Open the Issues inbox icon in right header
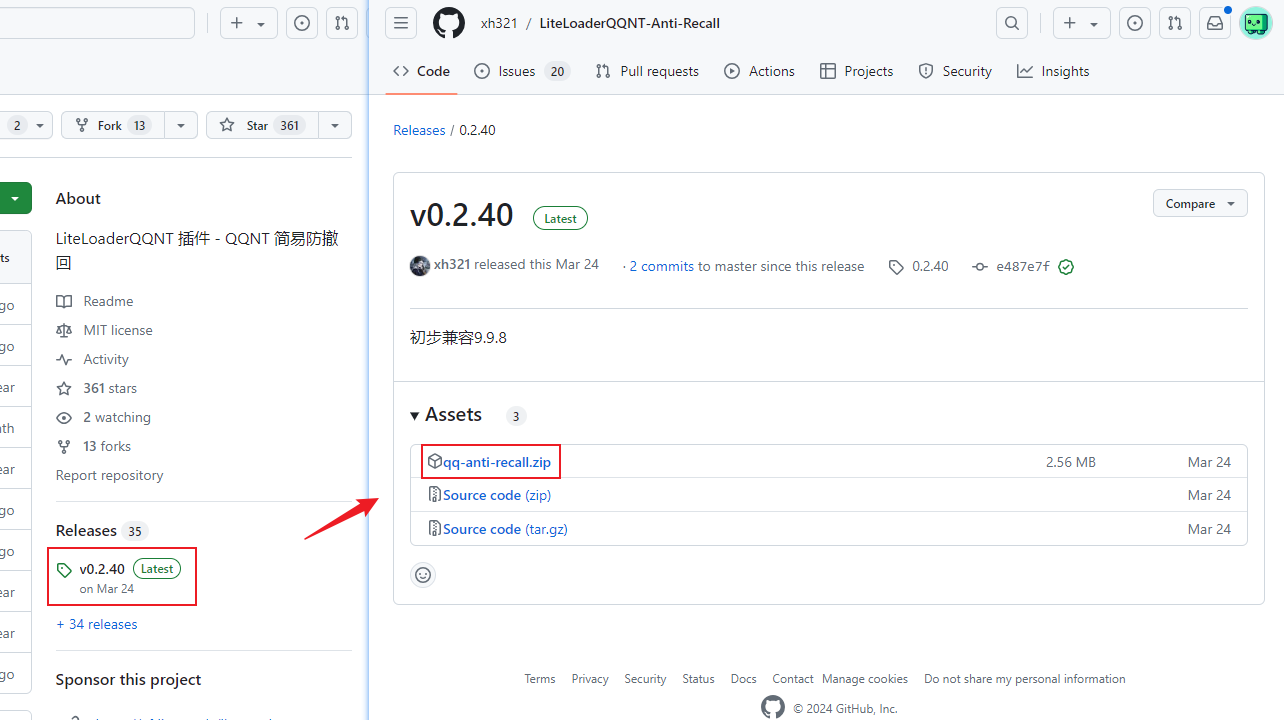 [1134, 23]
